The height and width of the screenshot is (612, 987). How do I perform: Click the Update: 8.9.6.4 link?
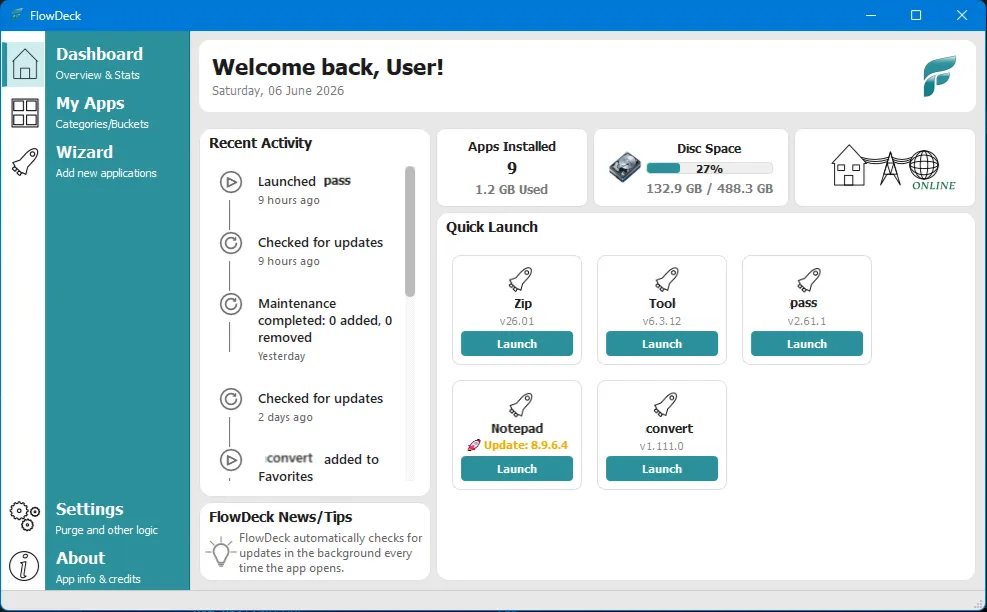tap(526, 445)
